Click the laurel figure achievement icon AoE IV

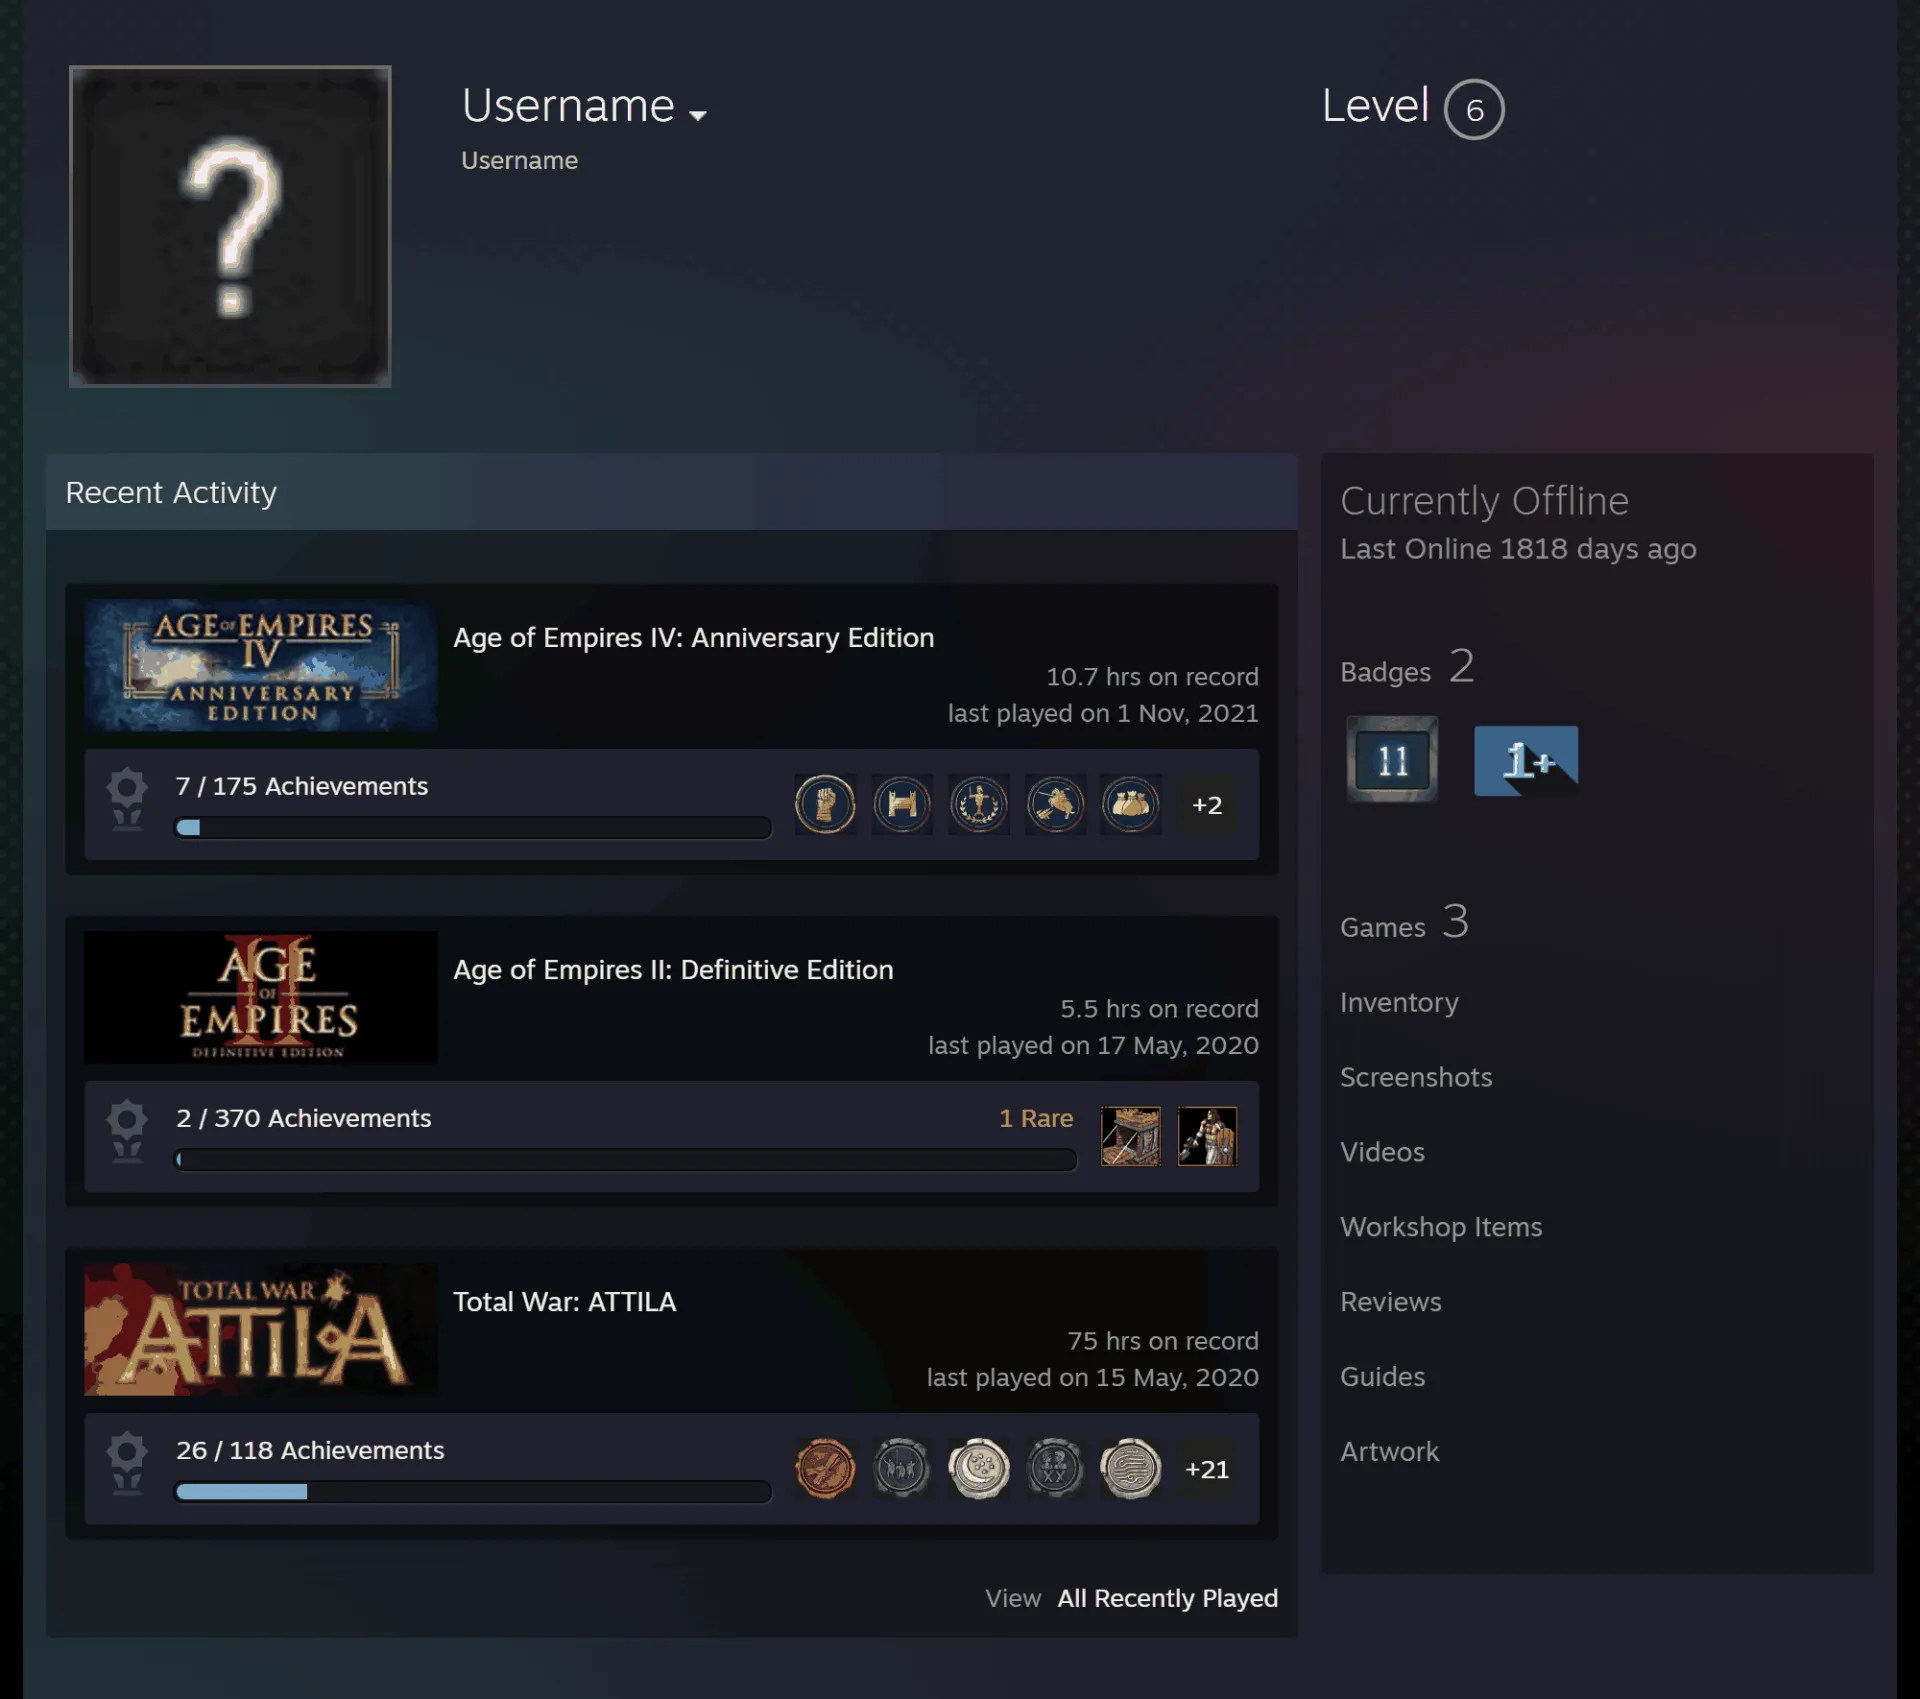coord(978,804)
